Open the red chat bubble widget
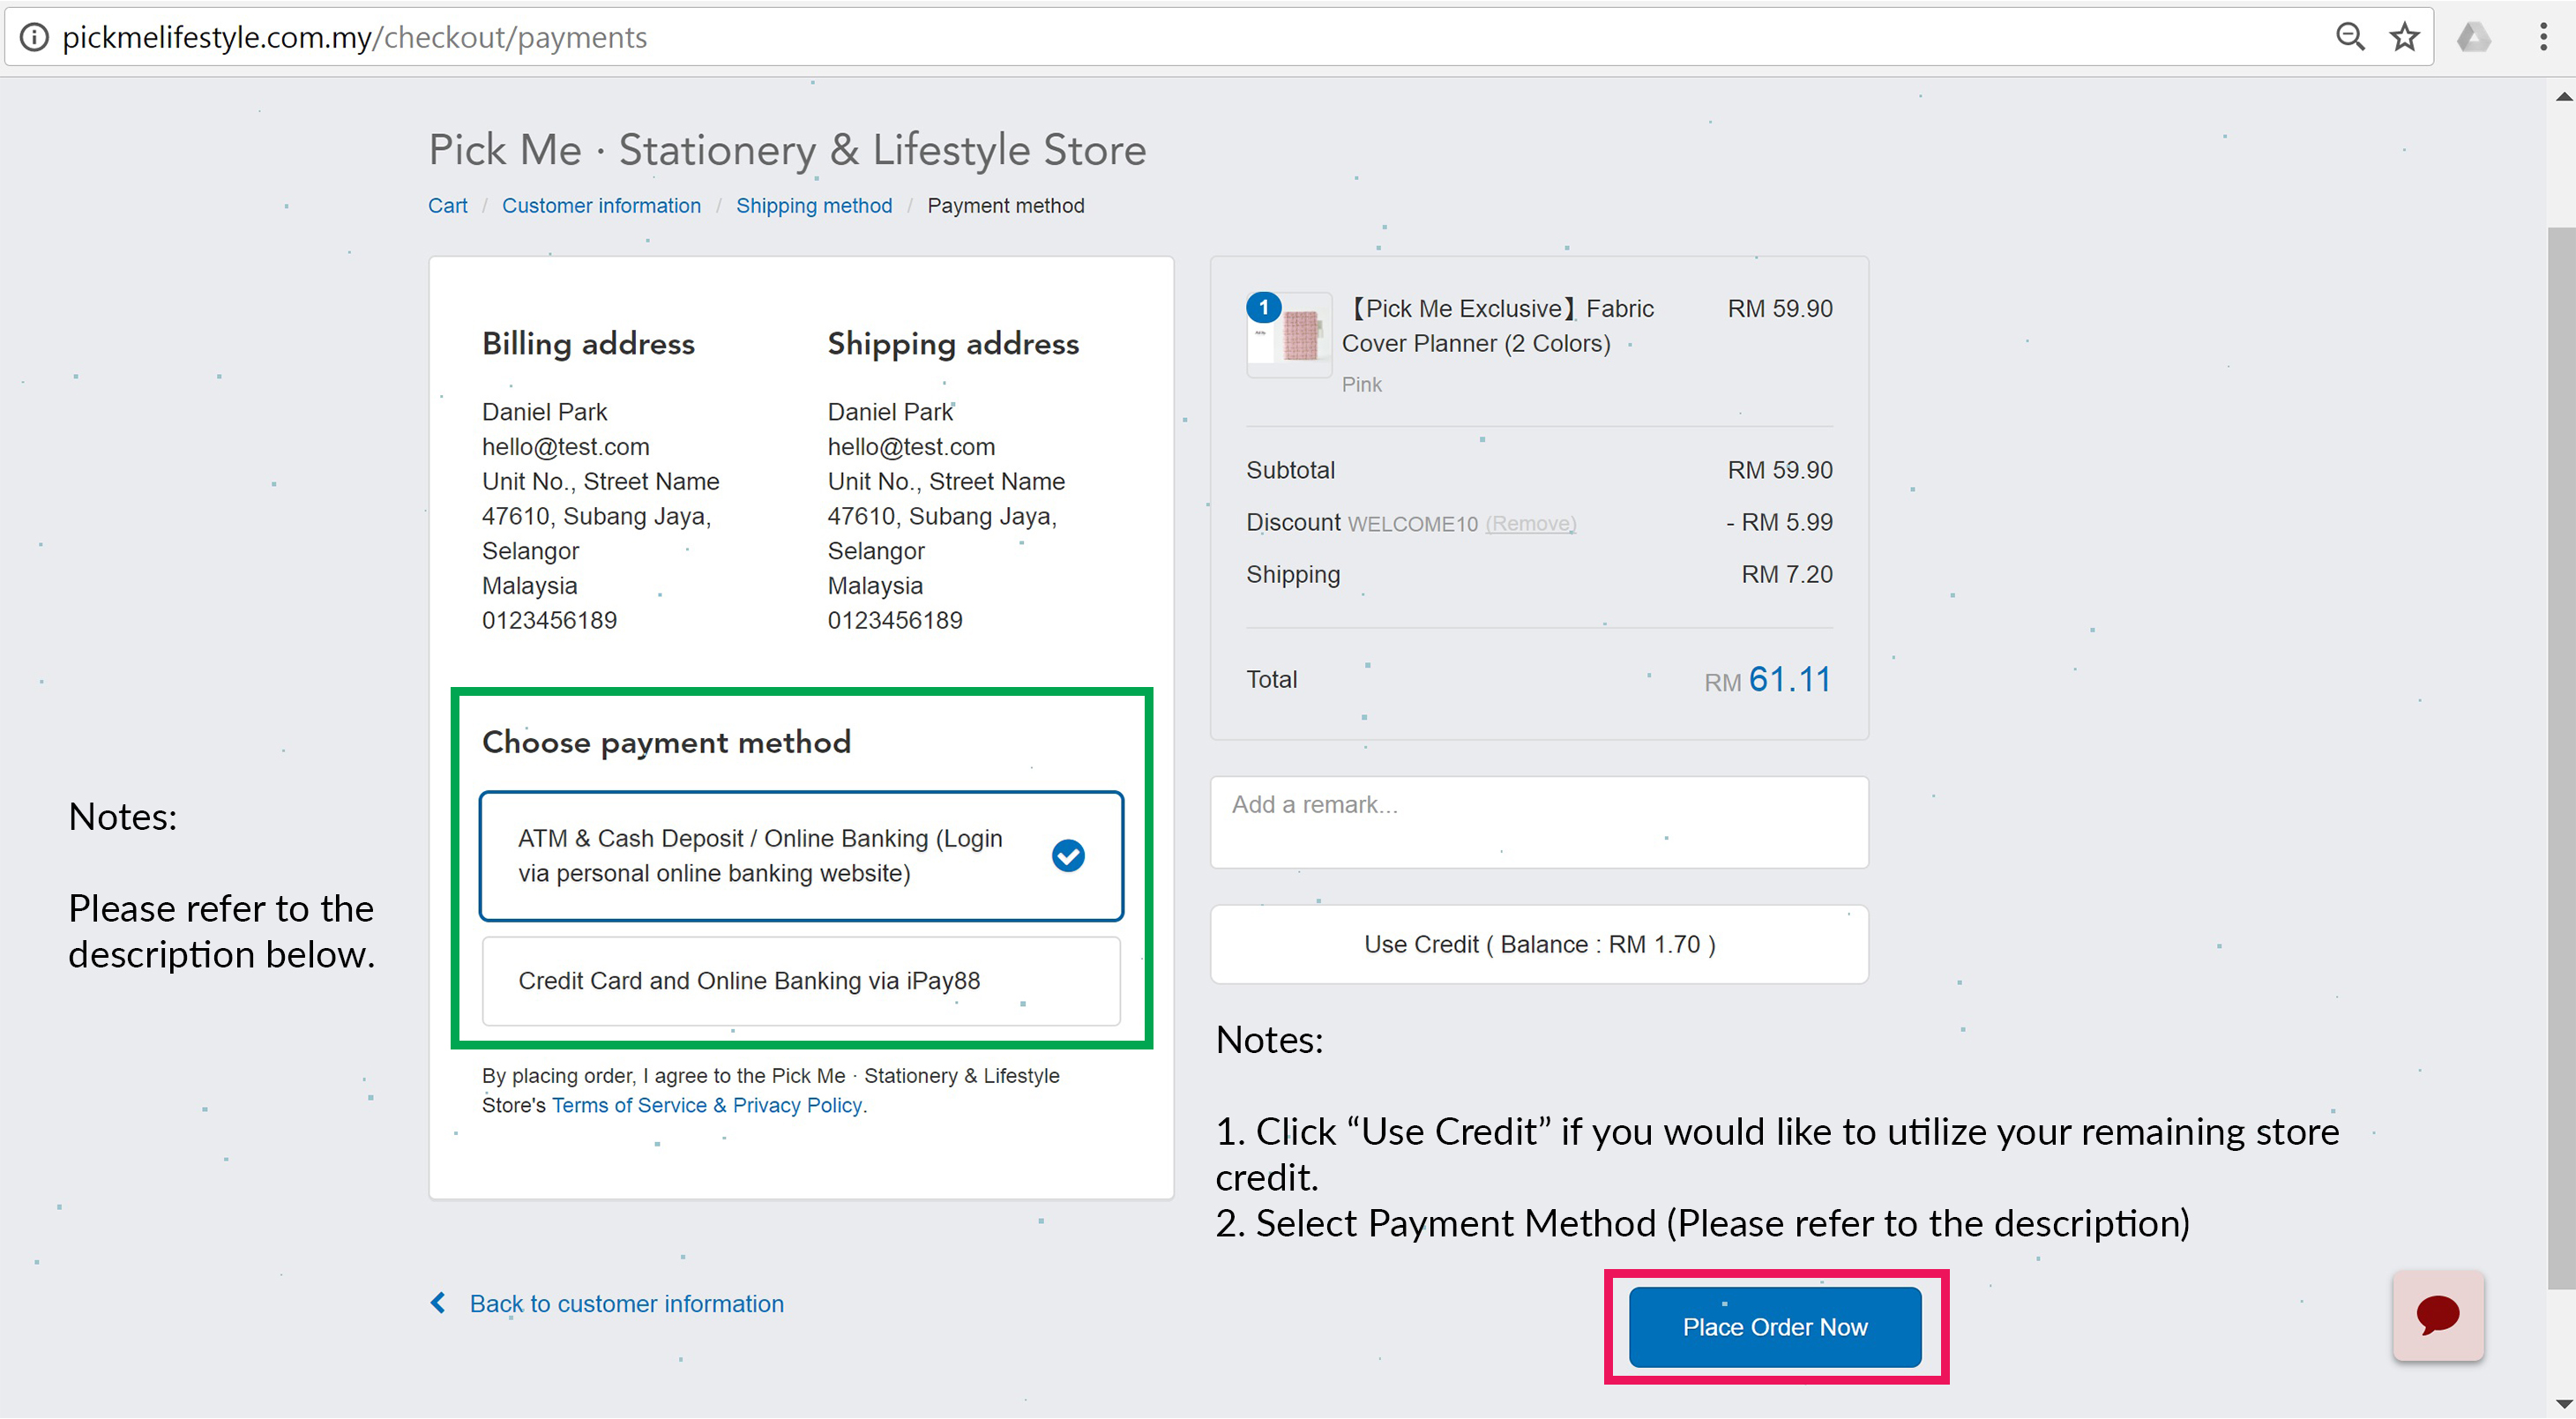 [2438, 1314]
